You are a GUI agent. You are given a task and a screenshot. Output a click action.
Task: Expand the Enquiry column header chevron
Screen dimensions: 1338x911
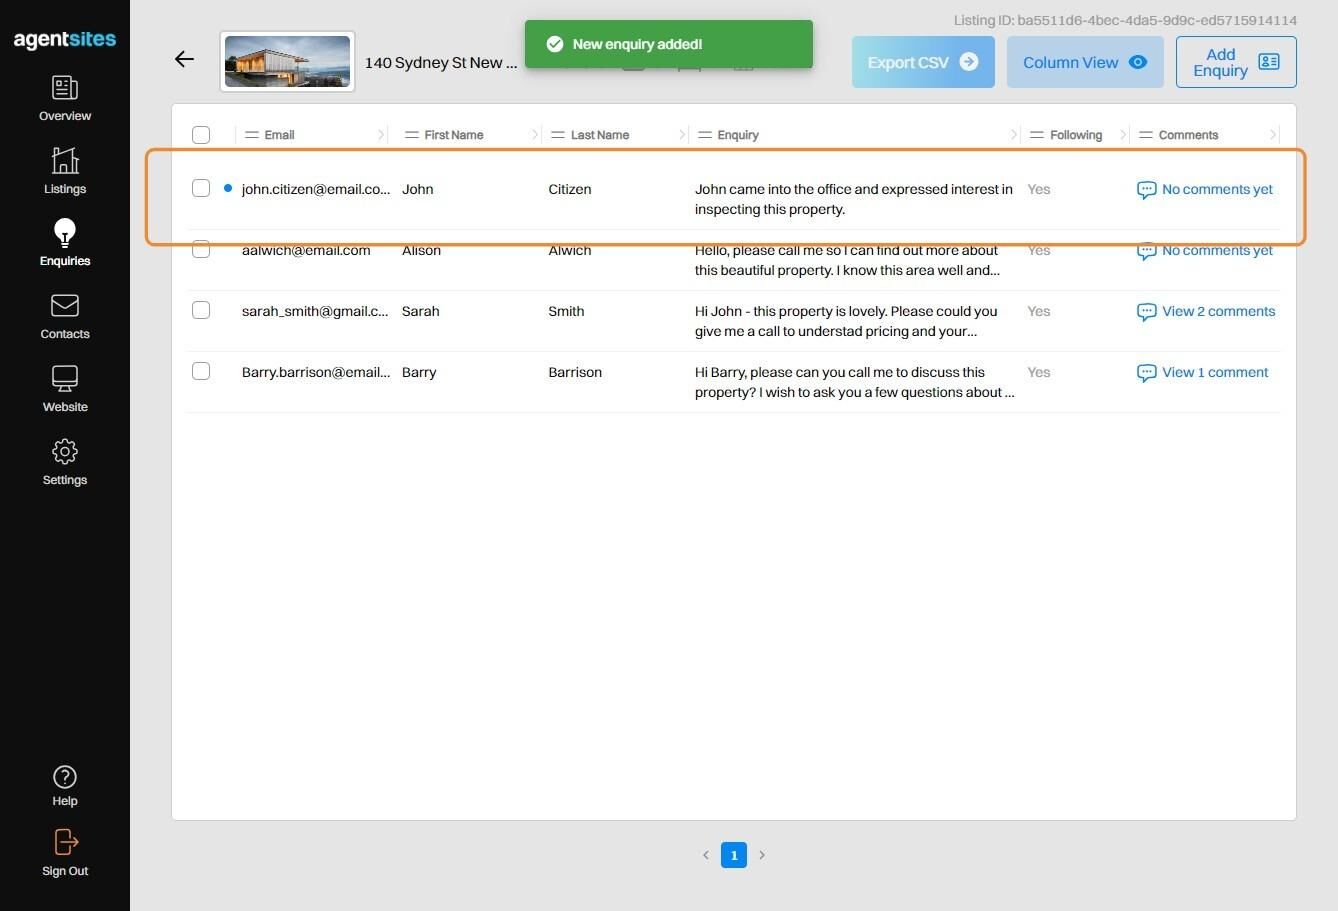[1013, 135]
